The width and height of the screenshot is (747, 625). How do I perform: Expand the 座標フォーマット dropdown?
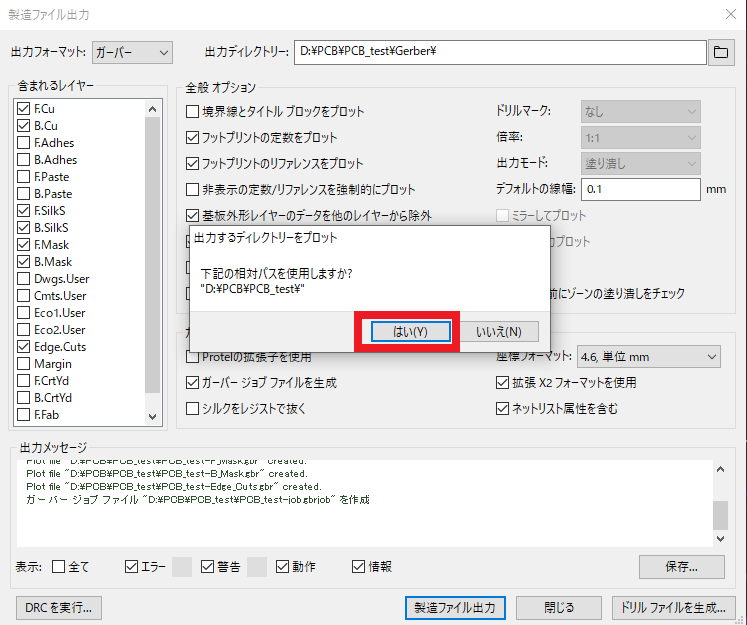click(649, 357)
